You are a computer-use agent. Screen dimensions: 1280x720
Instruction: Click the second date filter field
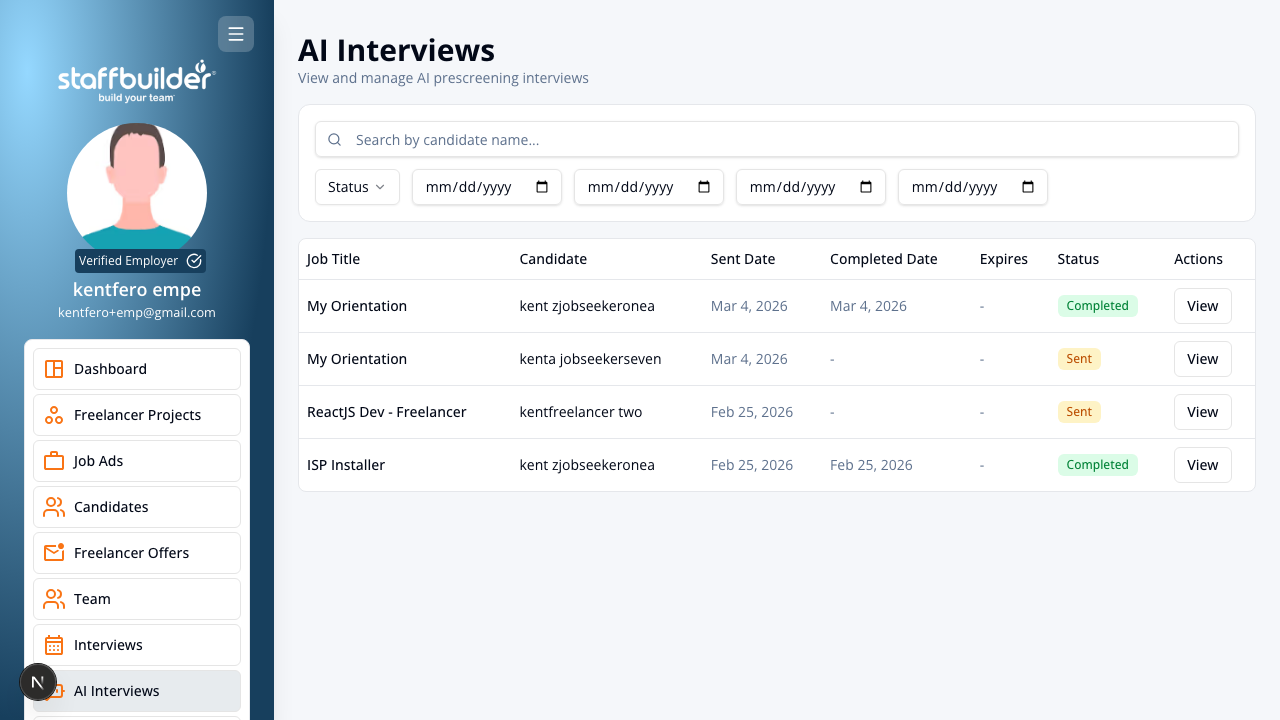click(x=649, y=187)
